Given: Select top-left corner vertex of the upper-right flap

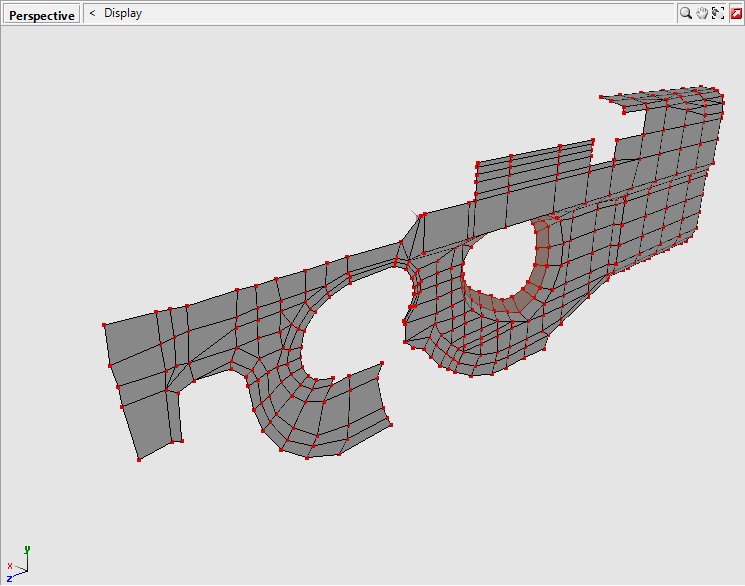Looking at the screenshot, I should tap(601, 97).
